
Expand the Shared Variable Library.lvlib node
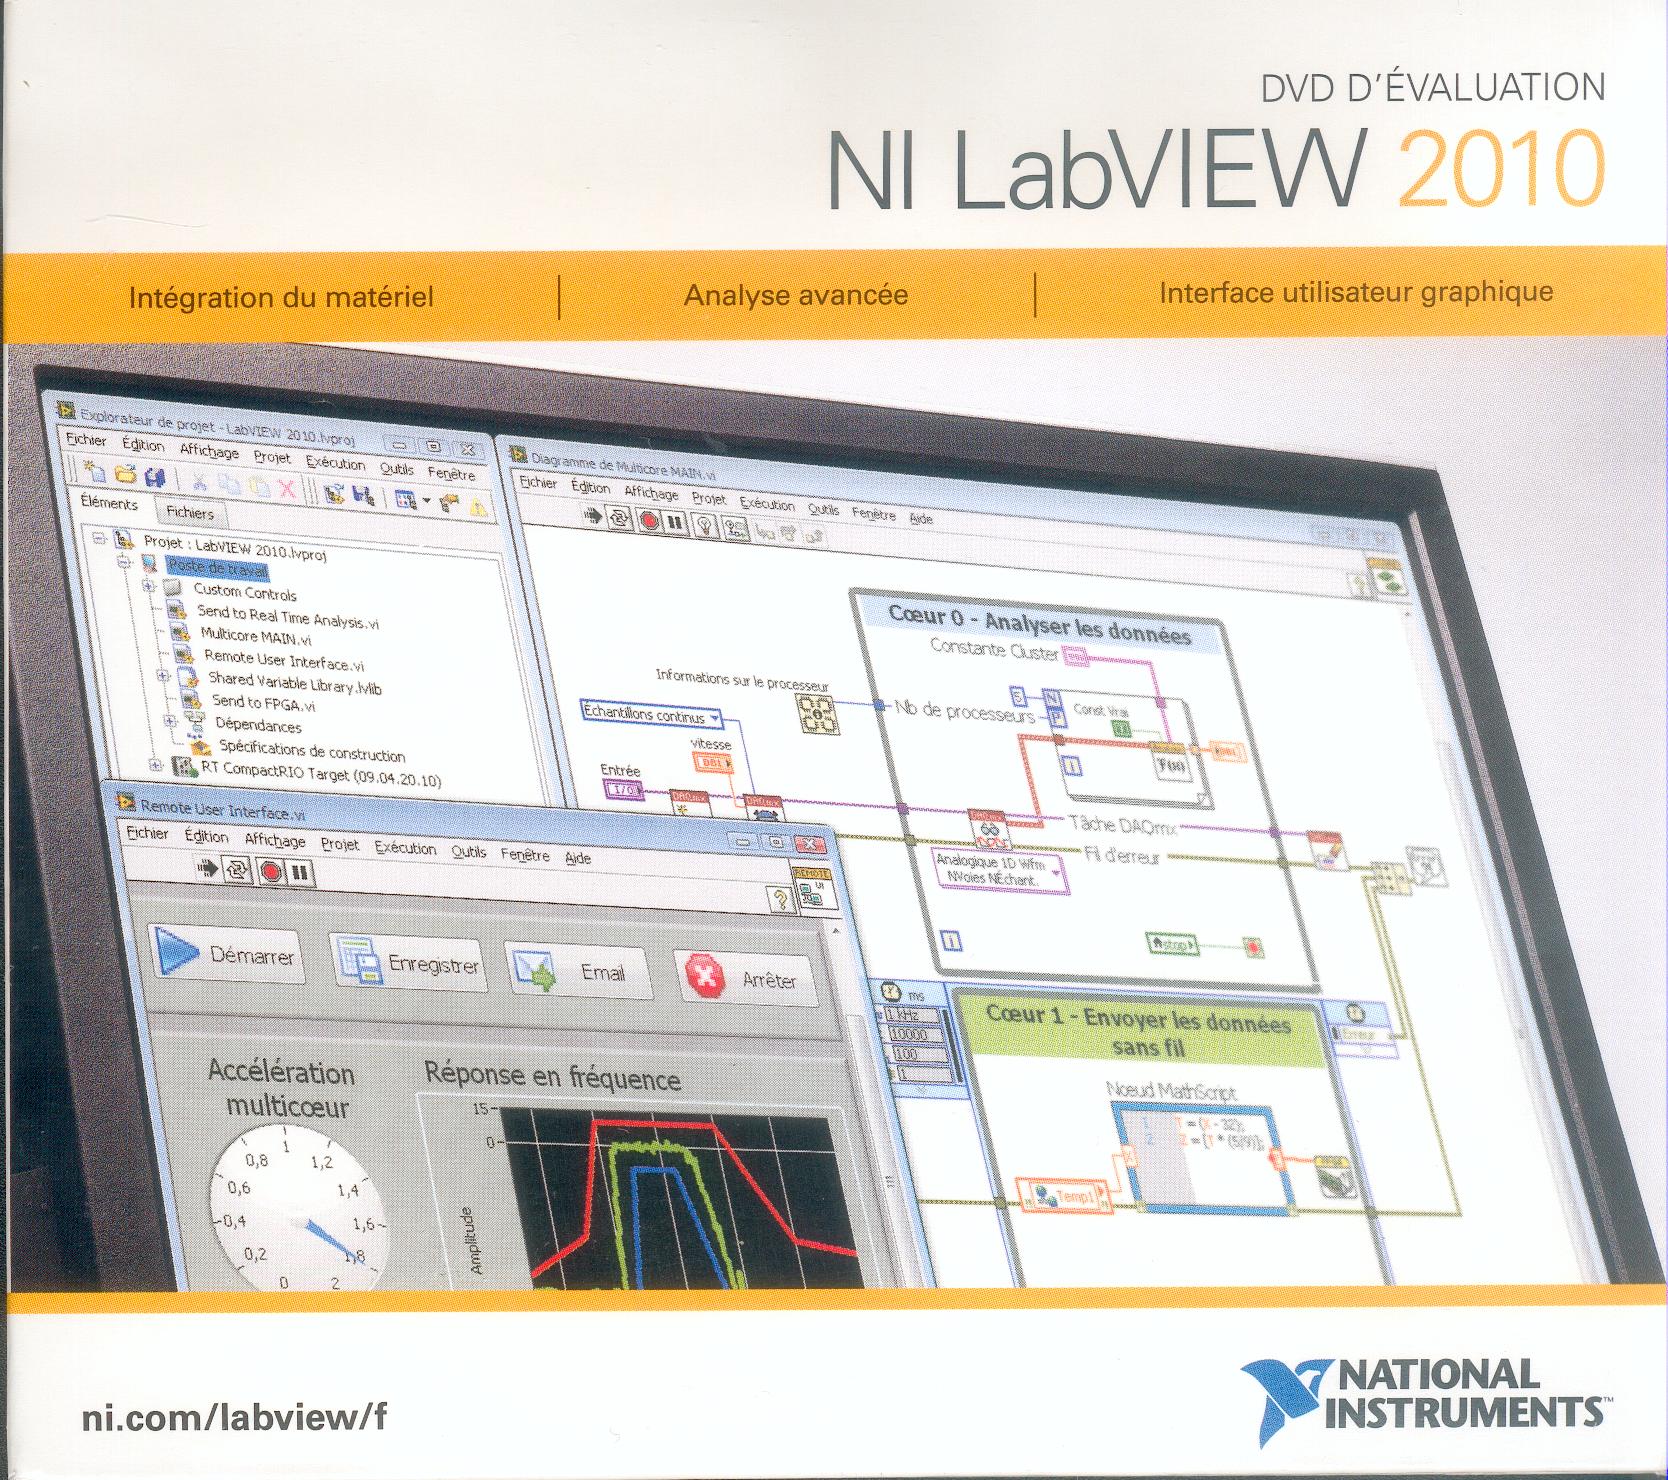[x=164, y=675]
